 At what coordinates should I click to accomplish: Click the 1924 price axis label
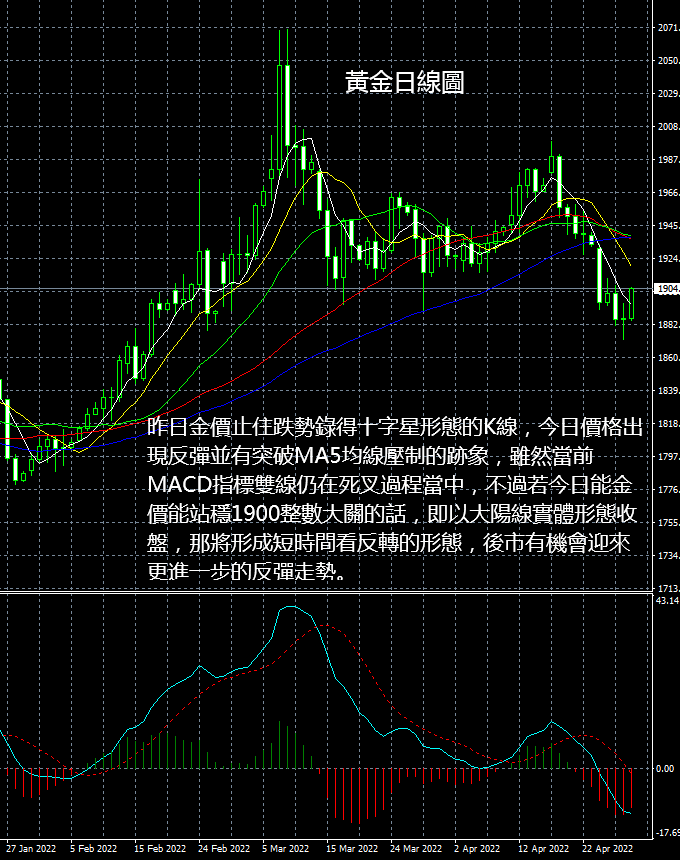[668, 258]
